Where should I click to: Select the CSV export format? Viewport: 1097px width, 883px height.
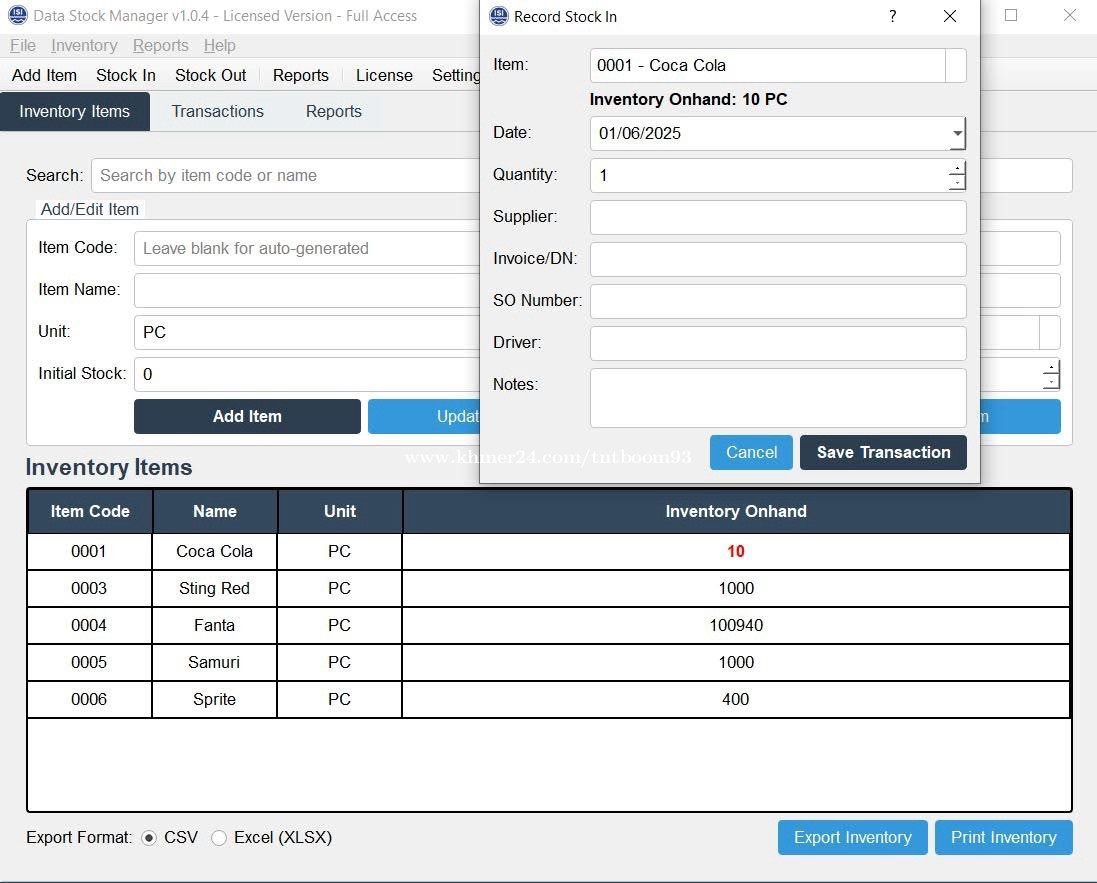tap(149, 838)
